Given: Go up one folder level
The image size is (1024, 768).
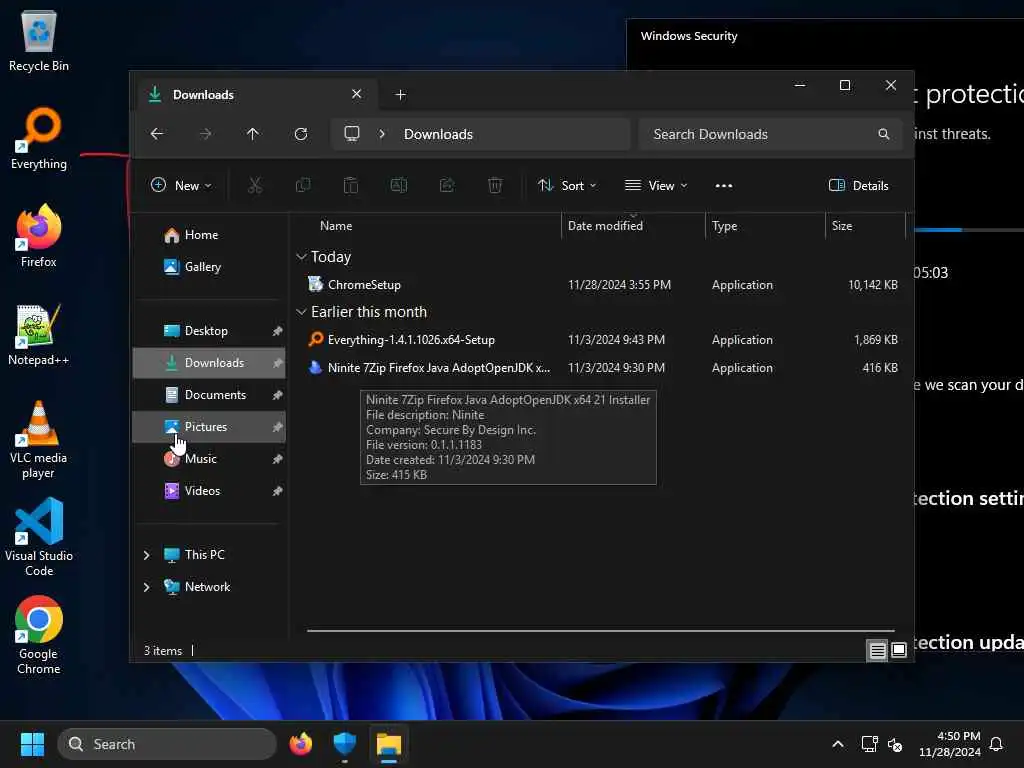Looking at the screenshot, I should click(x=253, y=134).
